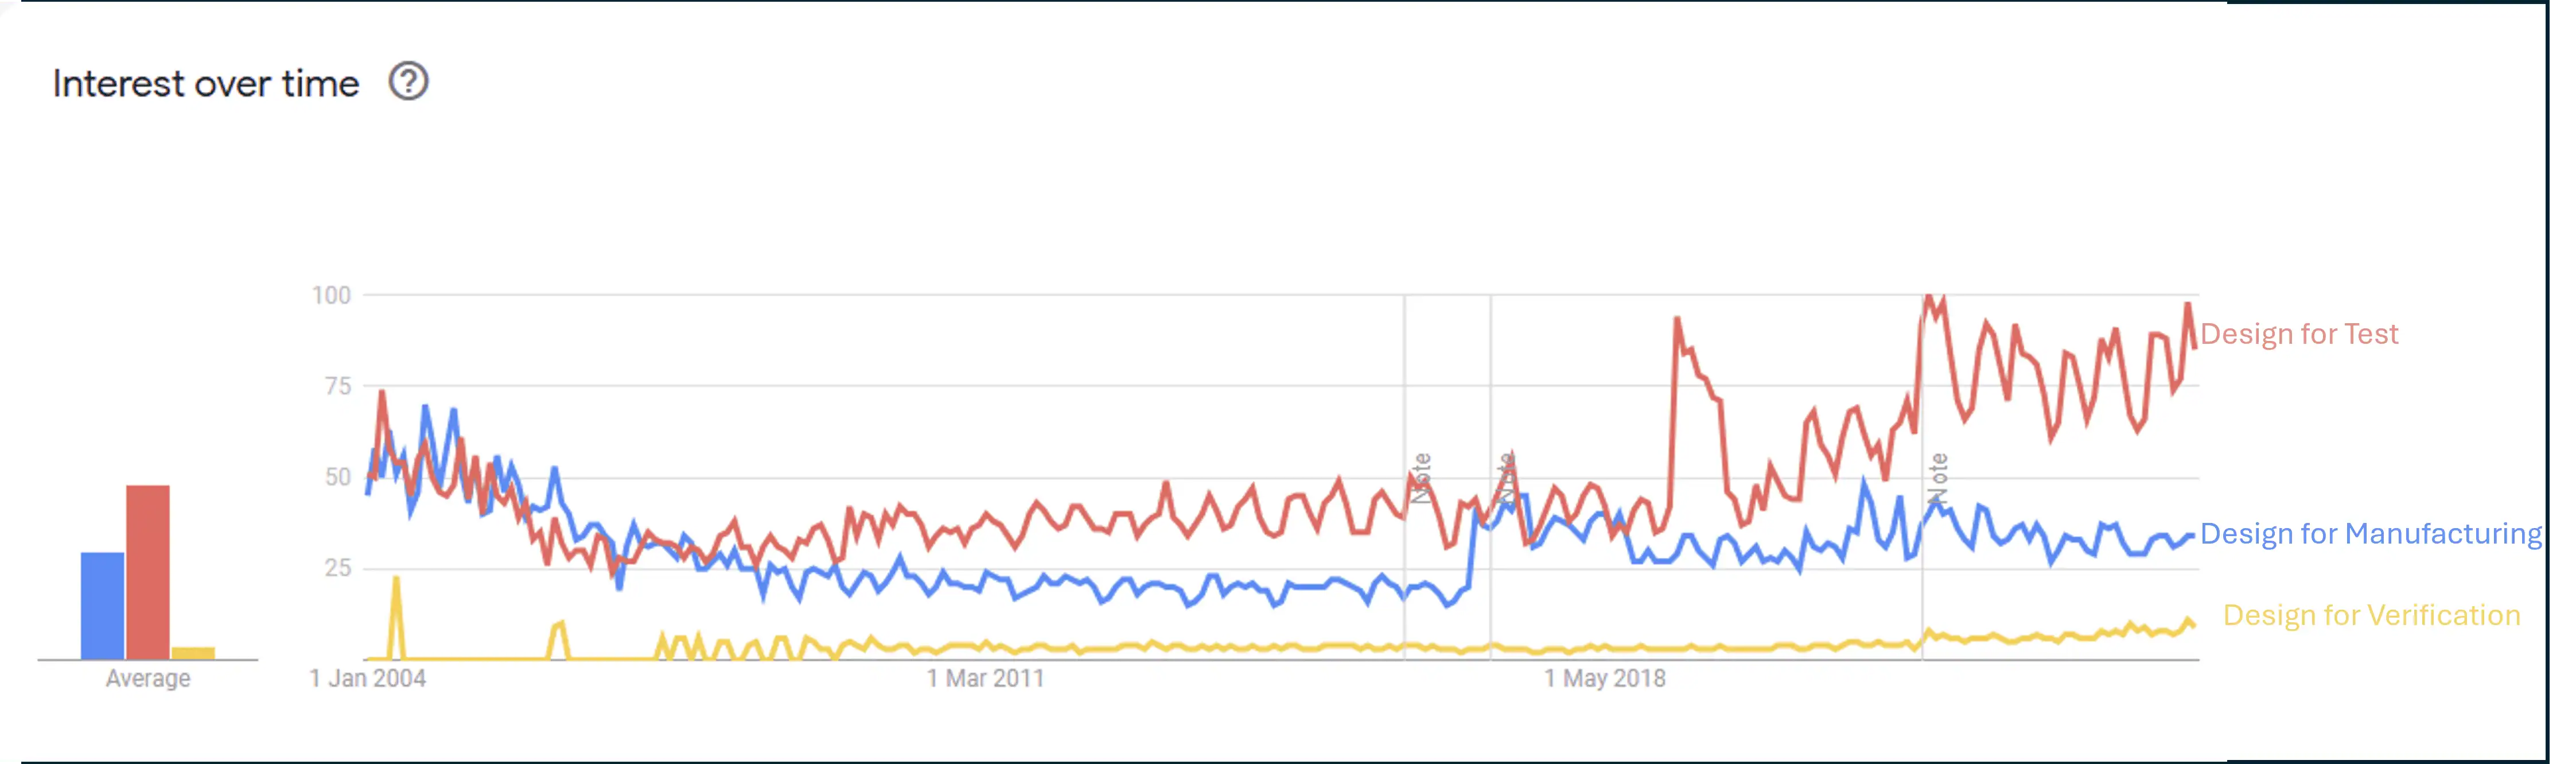Open the first Note marker
The height and width of the screenshot is (764, 2576).
point(1421,477)
